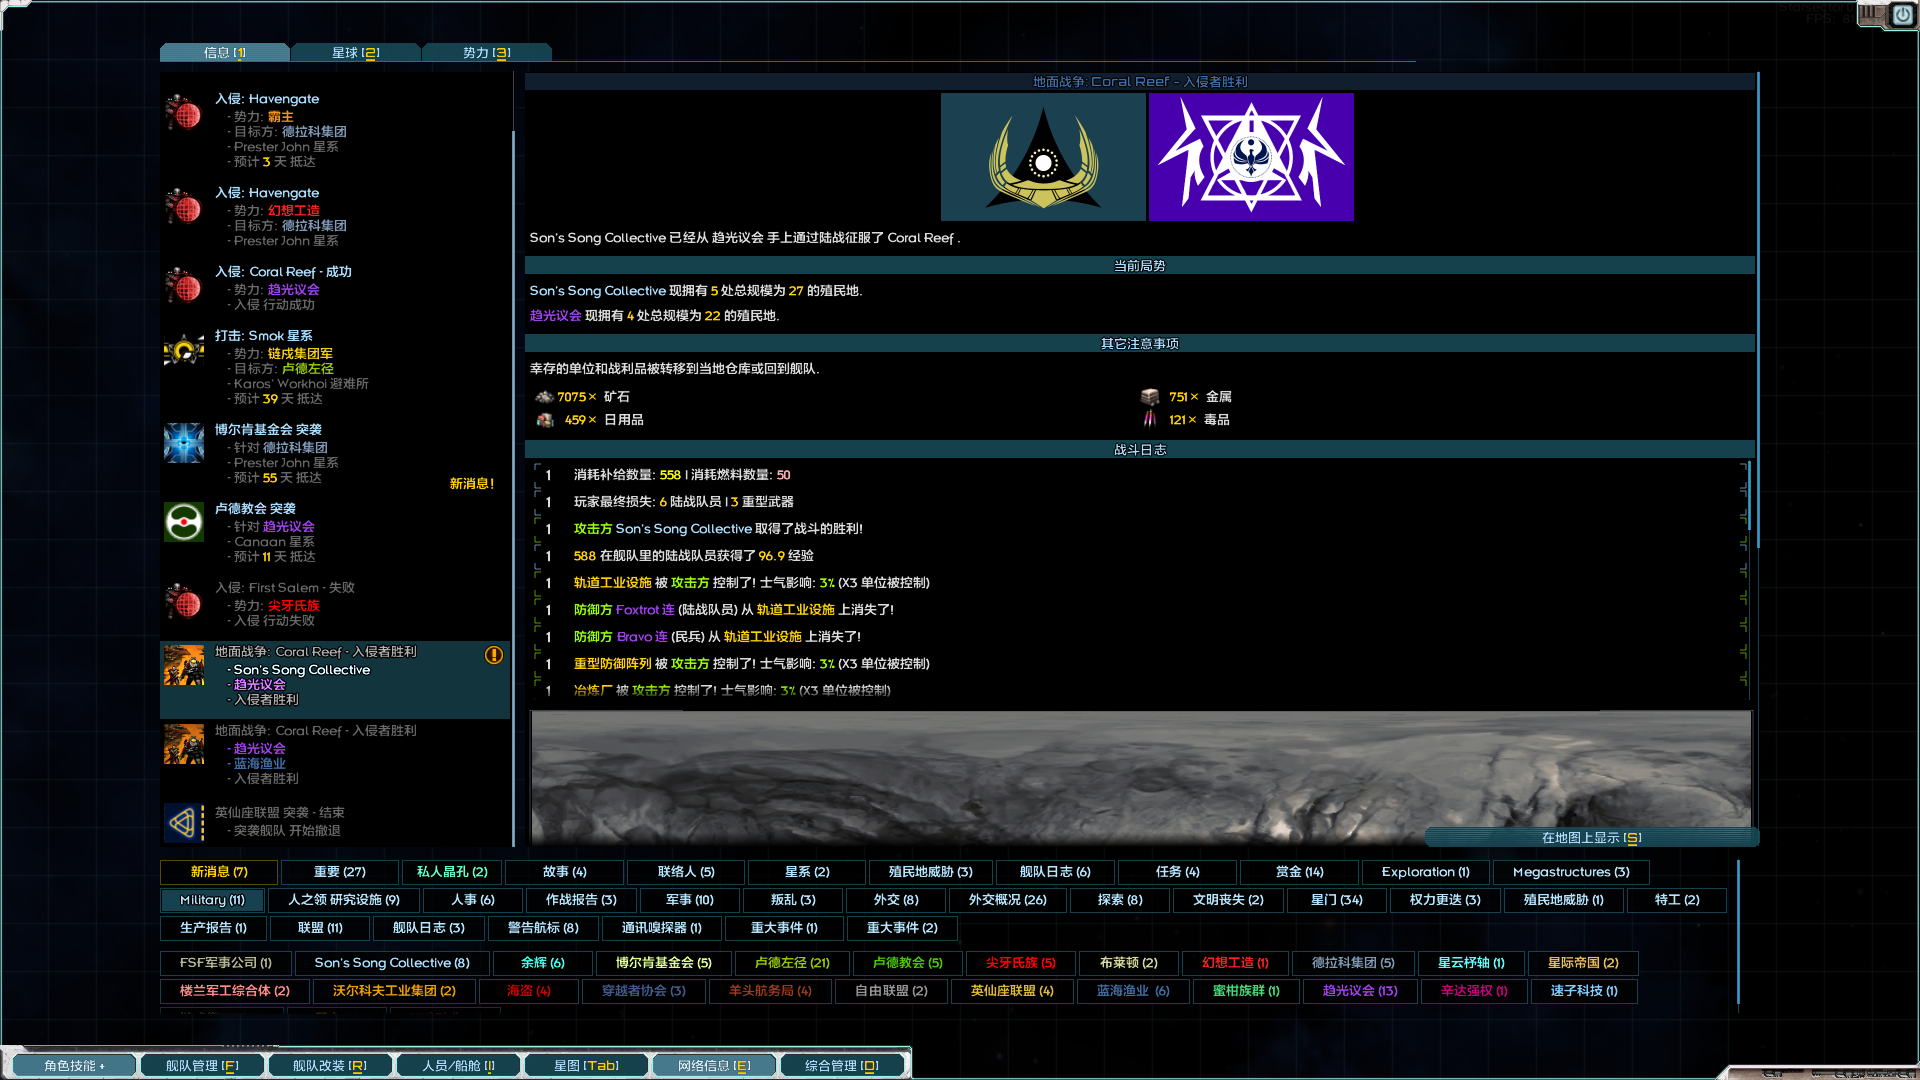
Task: Click the alert icon beside Coral Reef entry
Action: pos(492,655)
